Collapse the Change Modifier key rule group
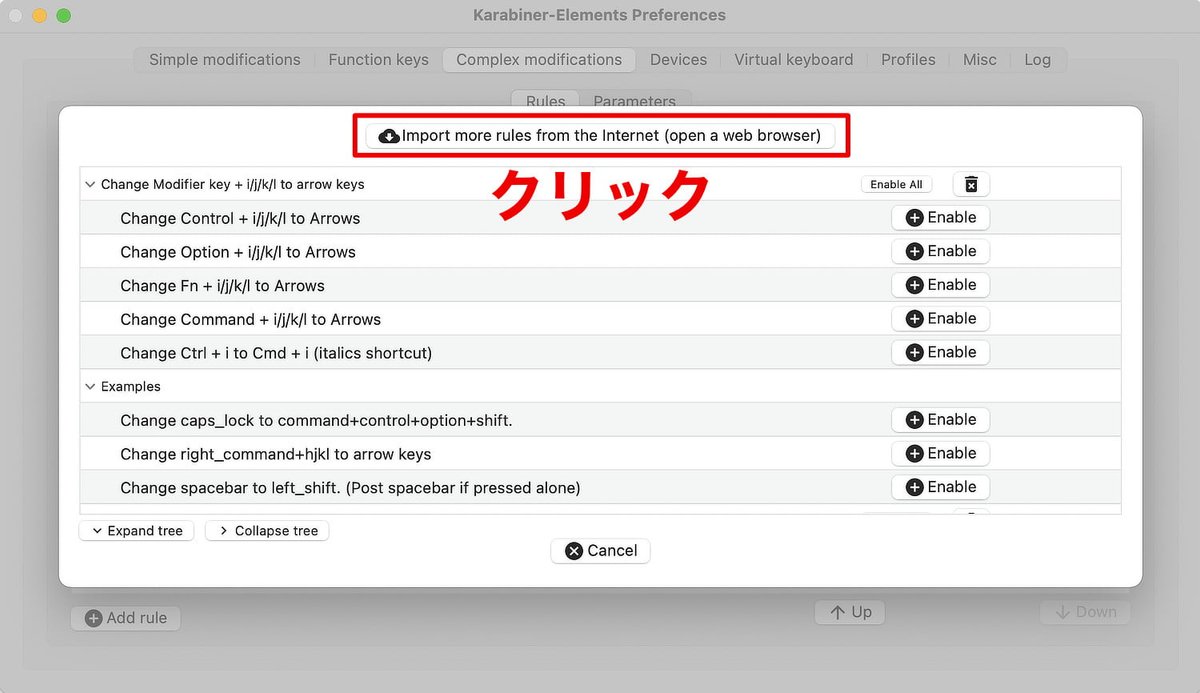The height and width of the screenshot is (693, 1200). (x=90, y=184)
